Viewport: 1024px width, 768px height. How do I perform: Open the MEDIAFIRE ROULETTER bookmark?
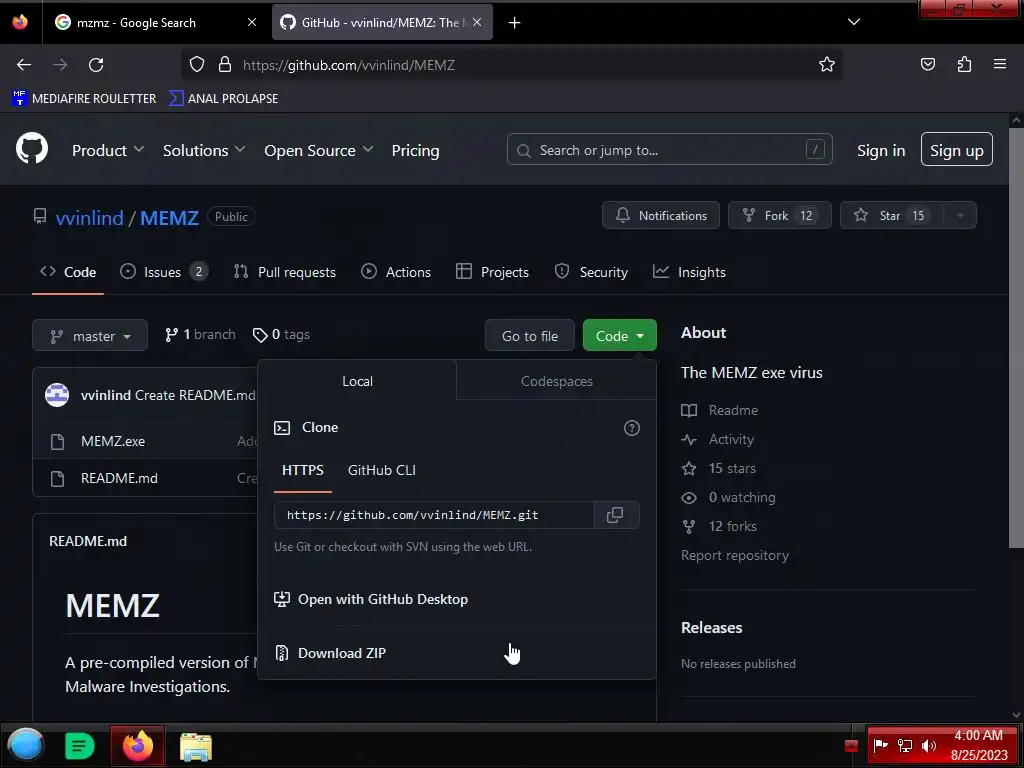coord(84,99)
